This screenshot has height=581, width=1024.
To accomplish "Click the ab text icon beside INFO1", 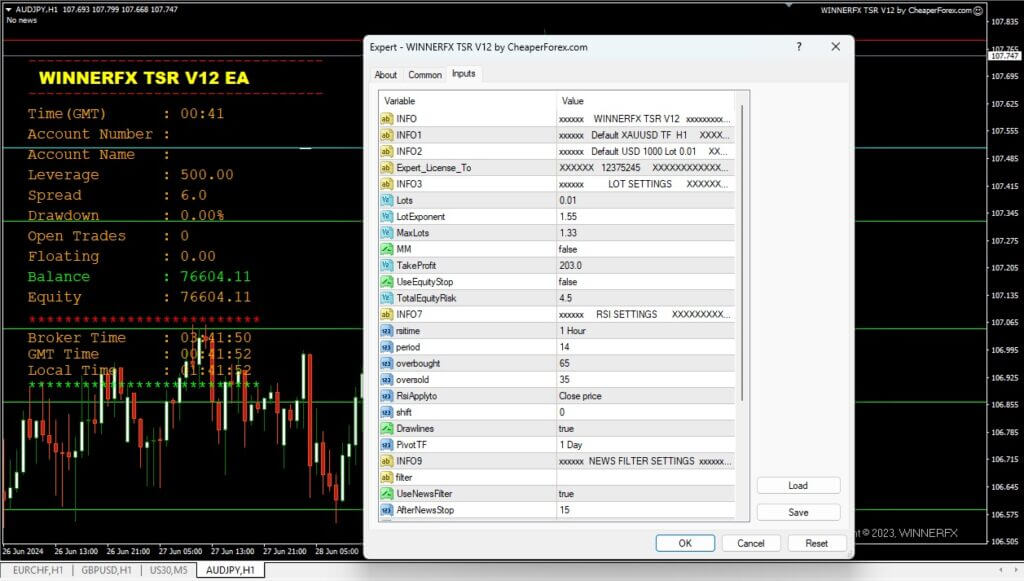I will click(x=386, y=134).
